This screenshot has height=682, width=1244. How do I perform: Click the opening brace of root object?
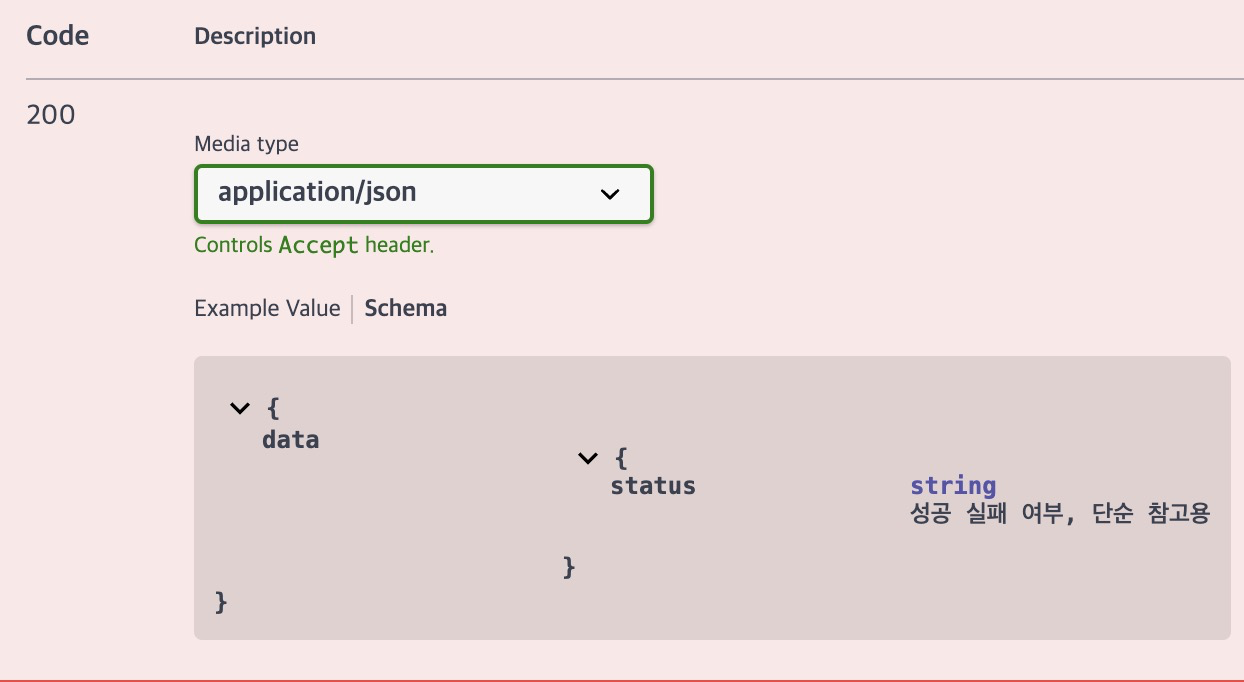click(x=273, y=408)
